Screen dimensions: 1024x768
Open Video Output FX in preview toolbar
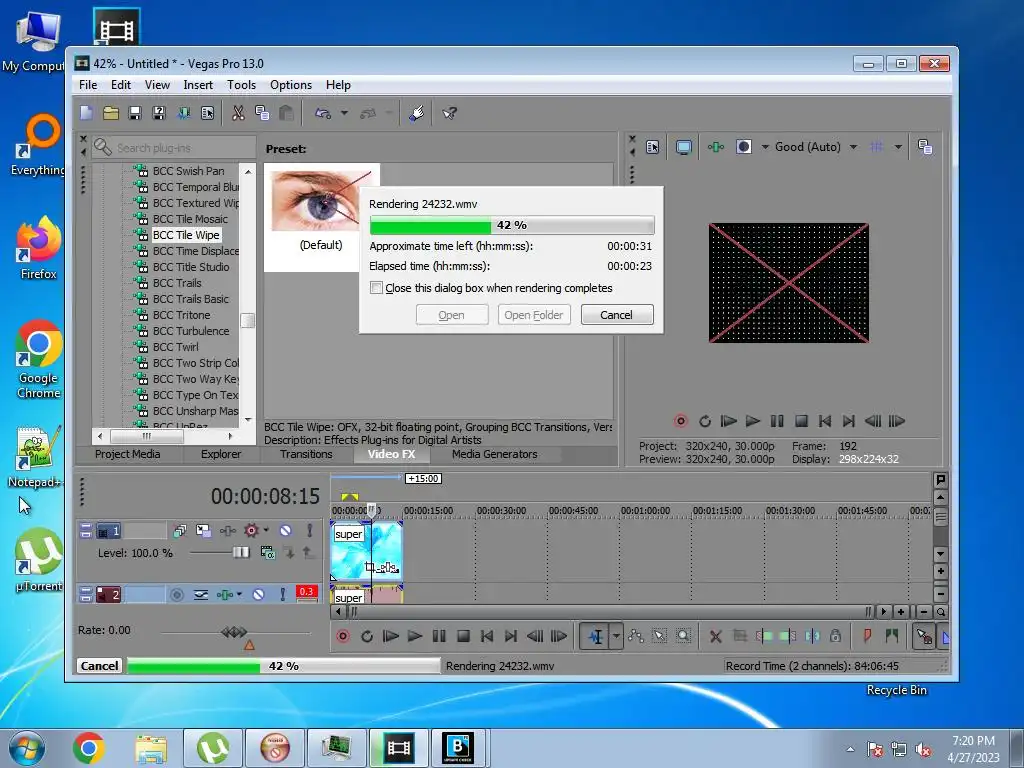(x=716, y=147)
